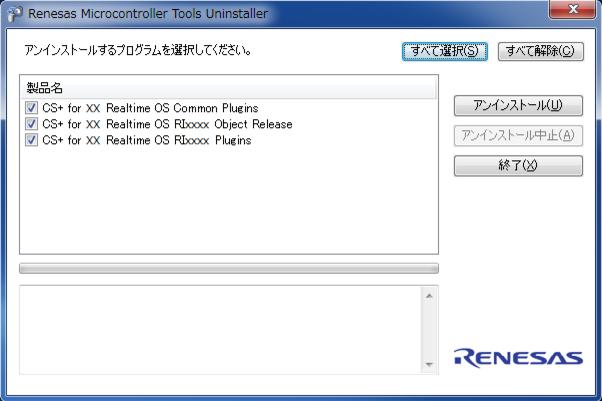Start removal with the アンインストール(U) button
Viewport: 602px width, 401px height.
(x=517, y=105)
